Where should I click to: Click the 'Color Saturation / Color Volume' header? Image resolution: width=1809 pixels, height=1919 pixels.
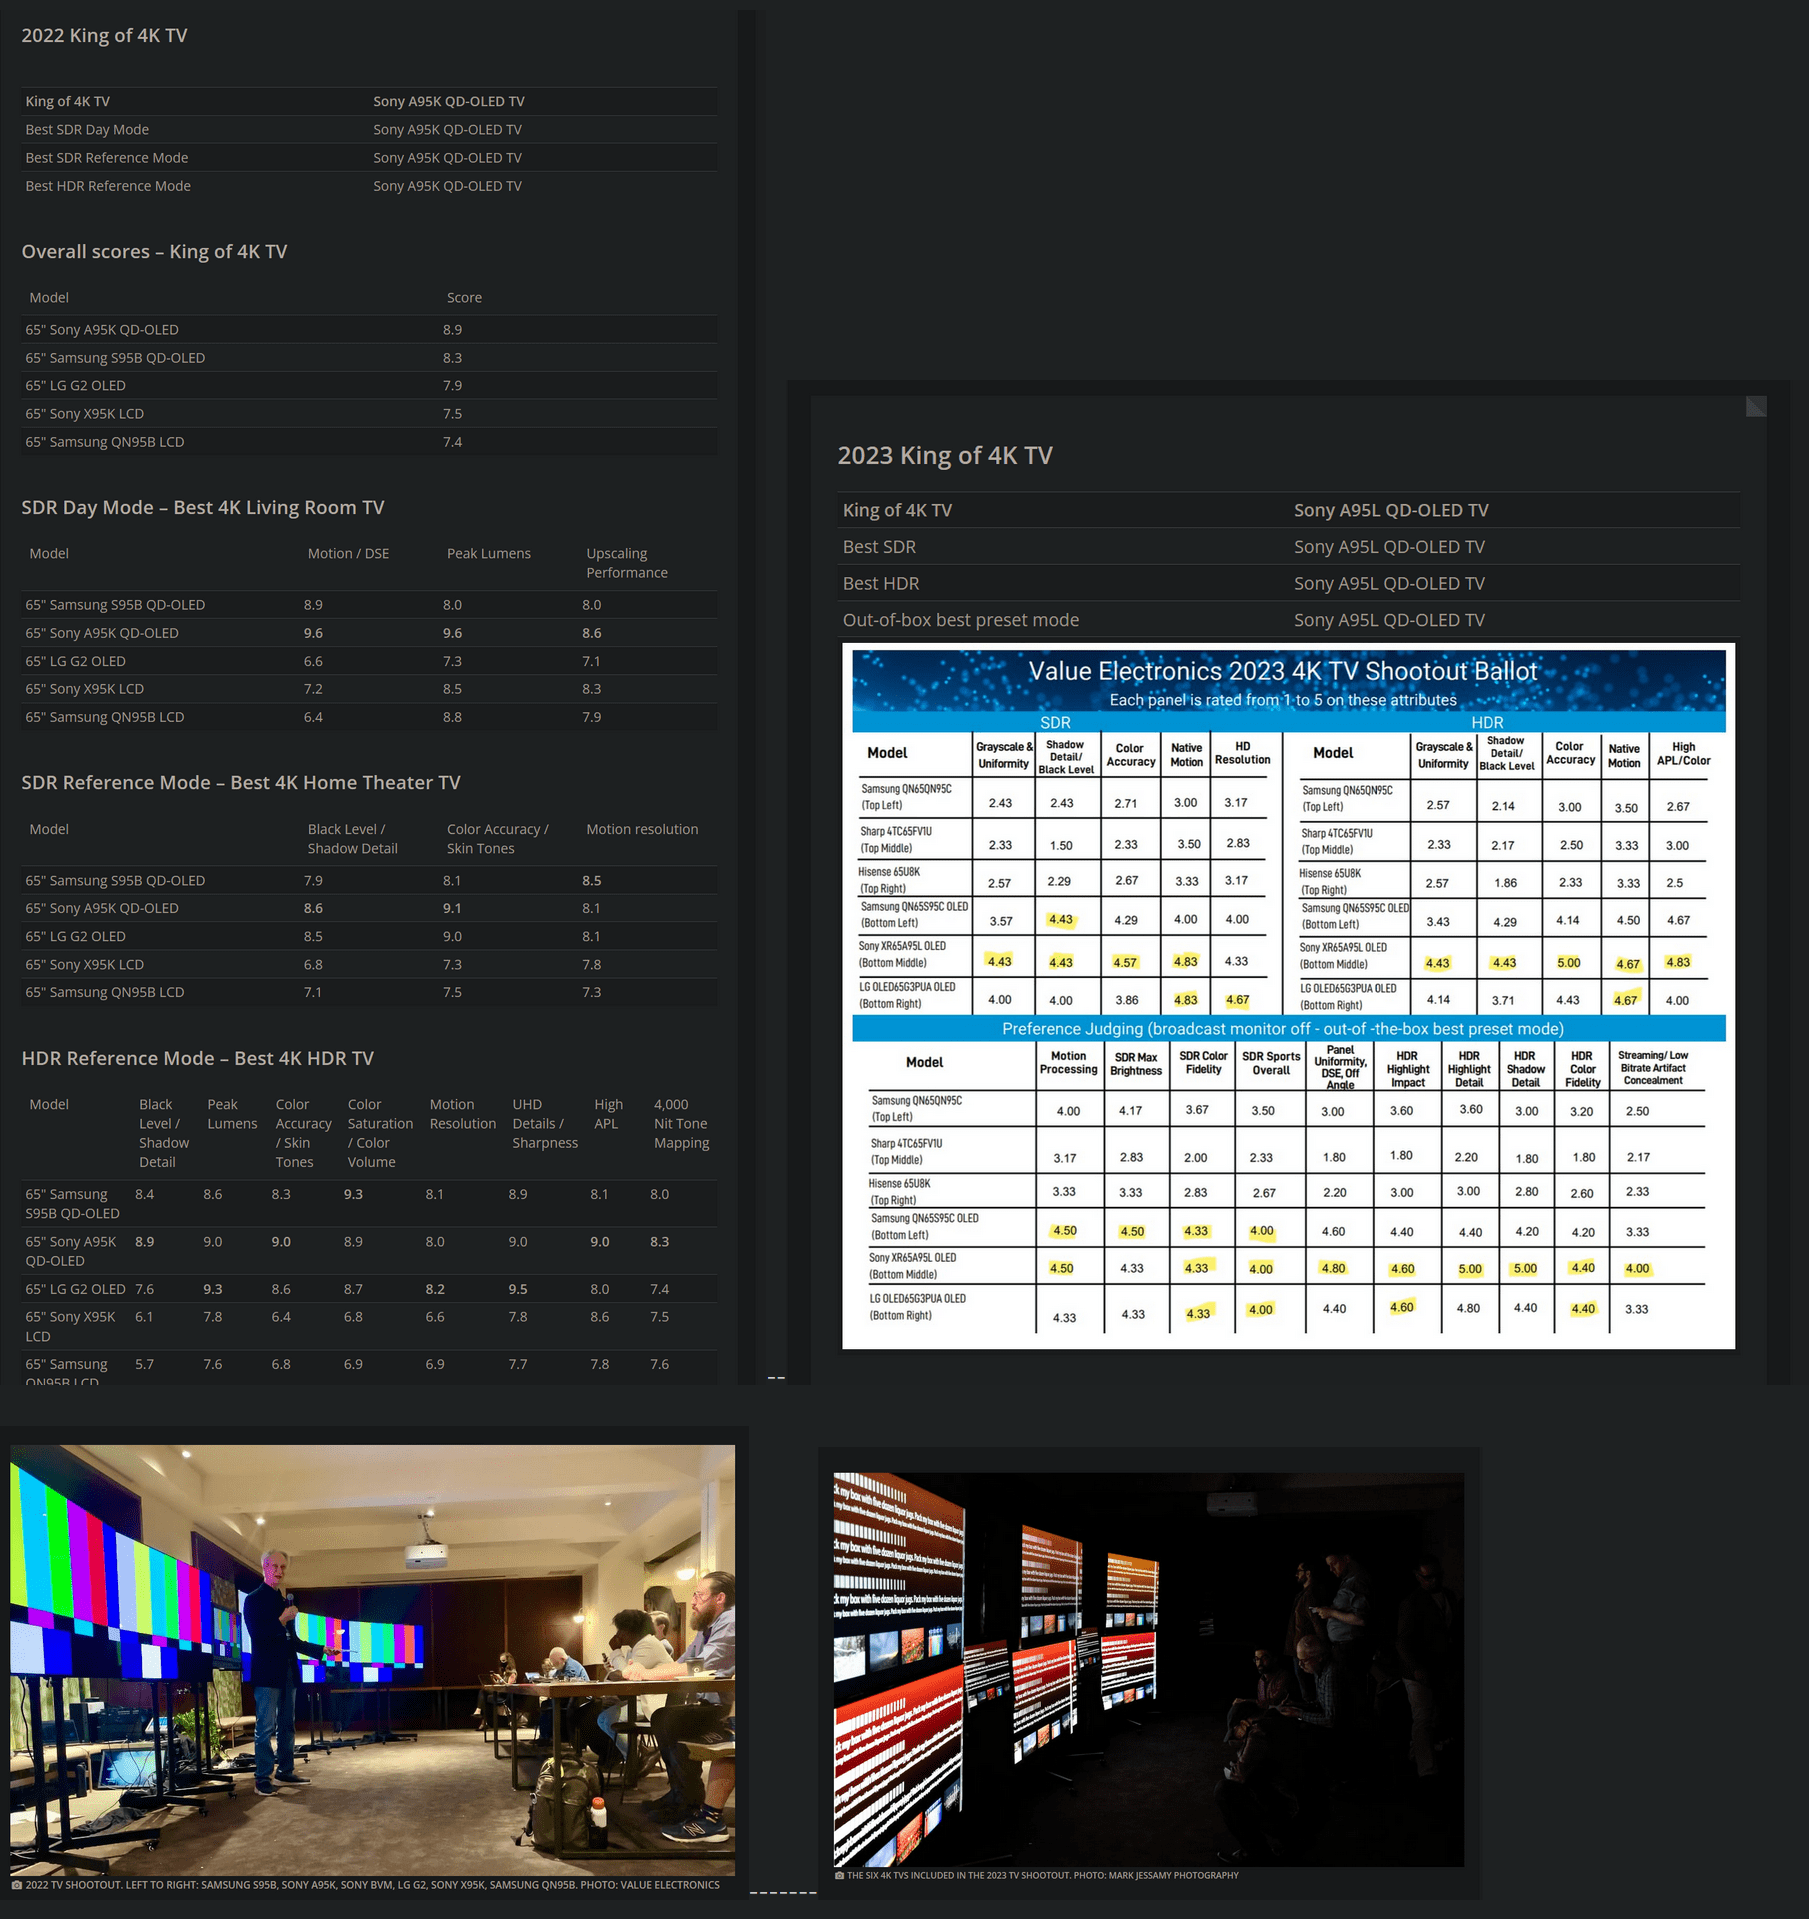click(380, 1134)
